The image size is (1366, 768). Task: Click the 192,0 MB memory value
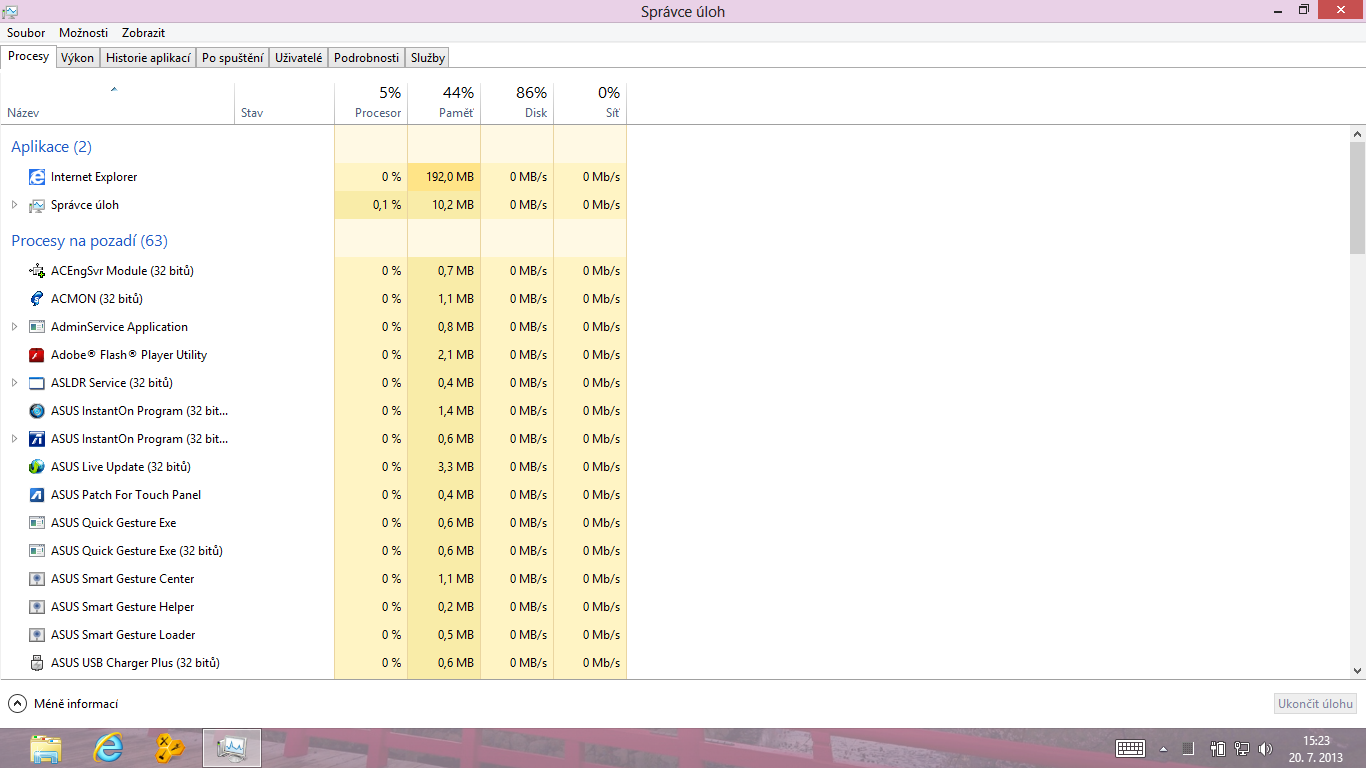[x=451, y=177]
